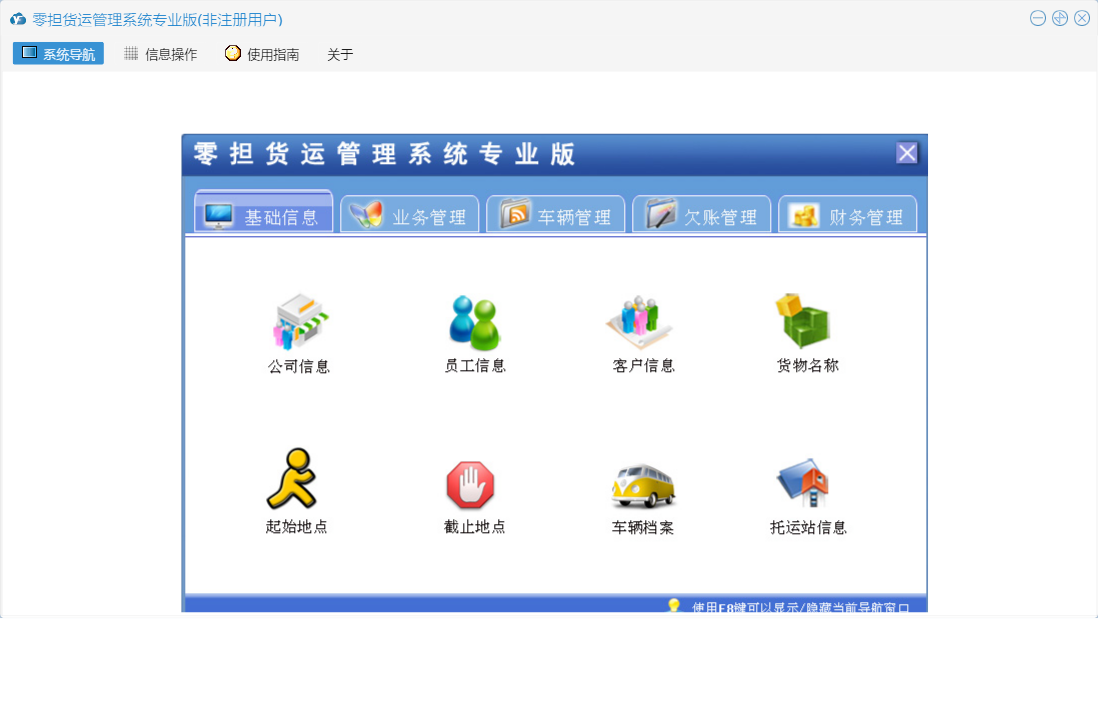Switch to the 基础信息 tab
This screenshot has width=1098, height=719.
(264, 215)
